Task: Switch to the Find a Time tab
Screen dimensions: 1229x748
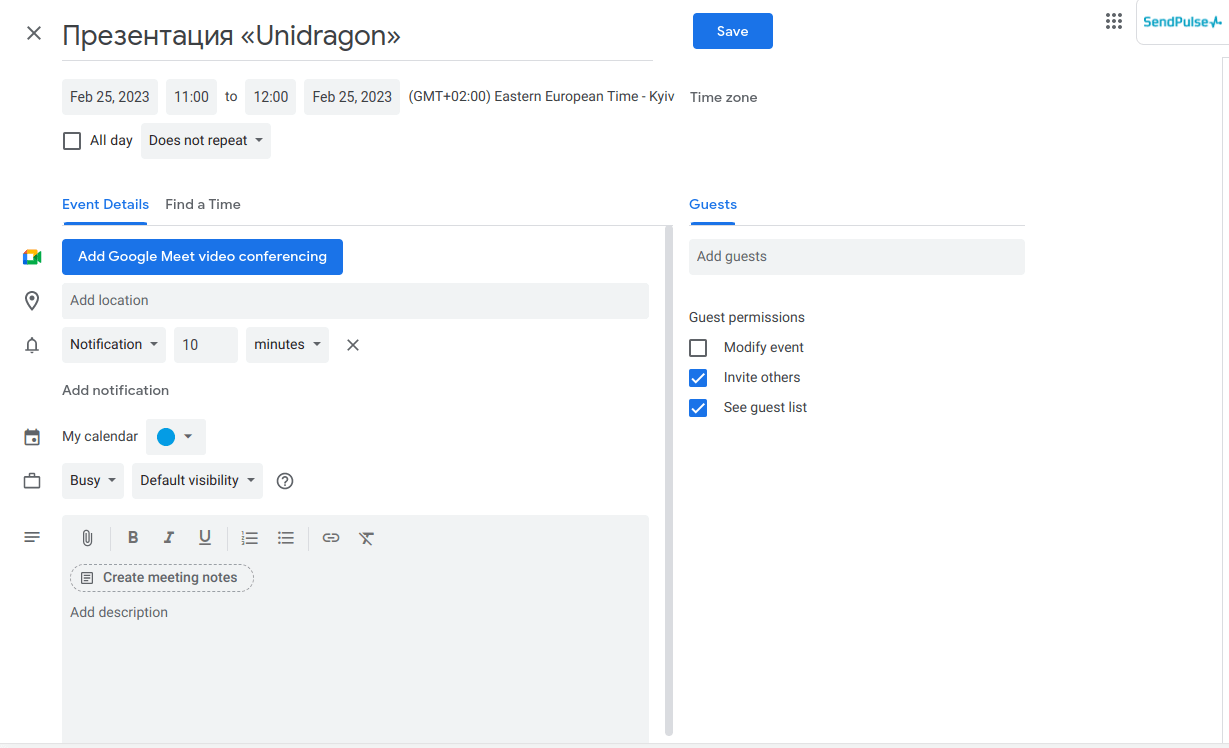Action: tap(203, 204)
